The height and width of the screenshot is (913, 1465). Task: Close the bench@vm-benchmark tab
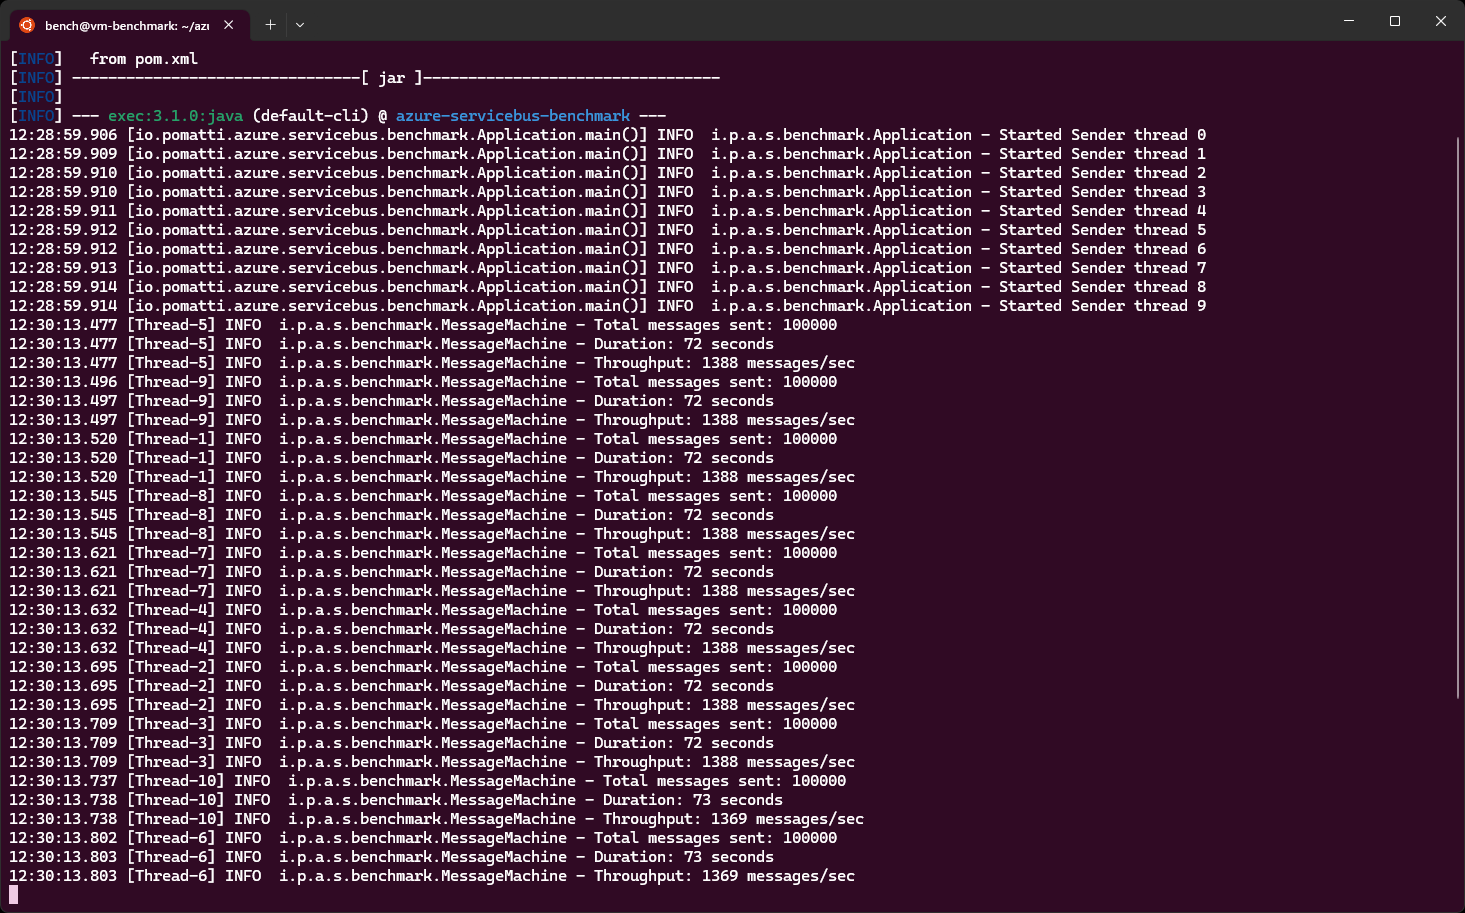coord(229,25)
